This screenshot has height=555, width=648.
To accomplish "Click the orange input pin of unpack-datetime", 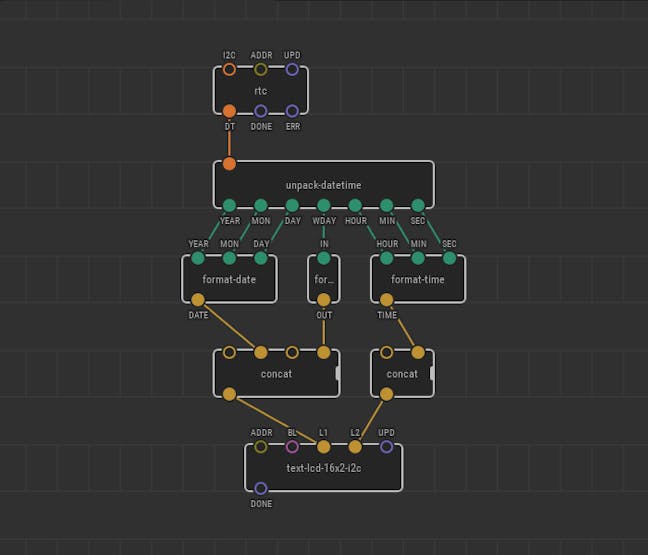I will click(x=229, y=164).
